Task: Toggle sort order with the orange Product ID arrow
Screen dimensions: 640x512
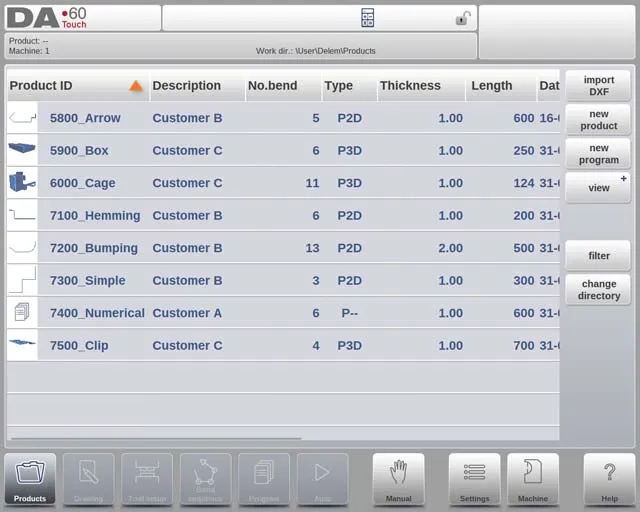Action: point(136,86)
